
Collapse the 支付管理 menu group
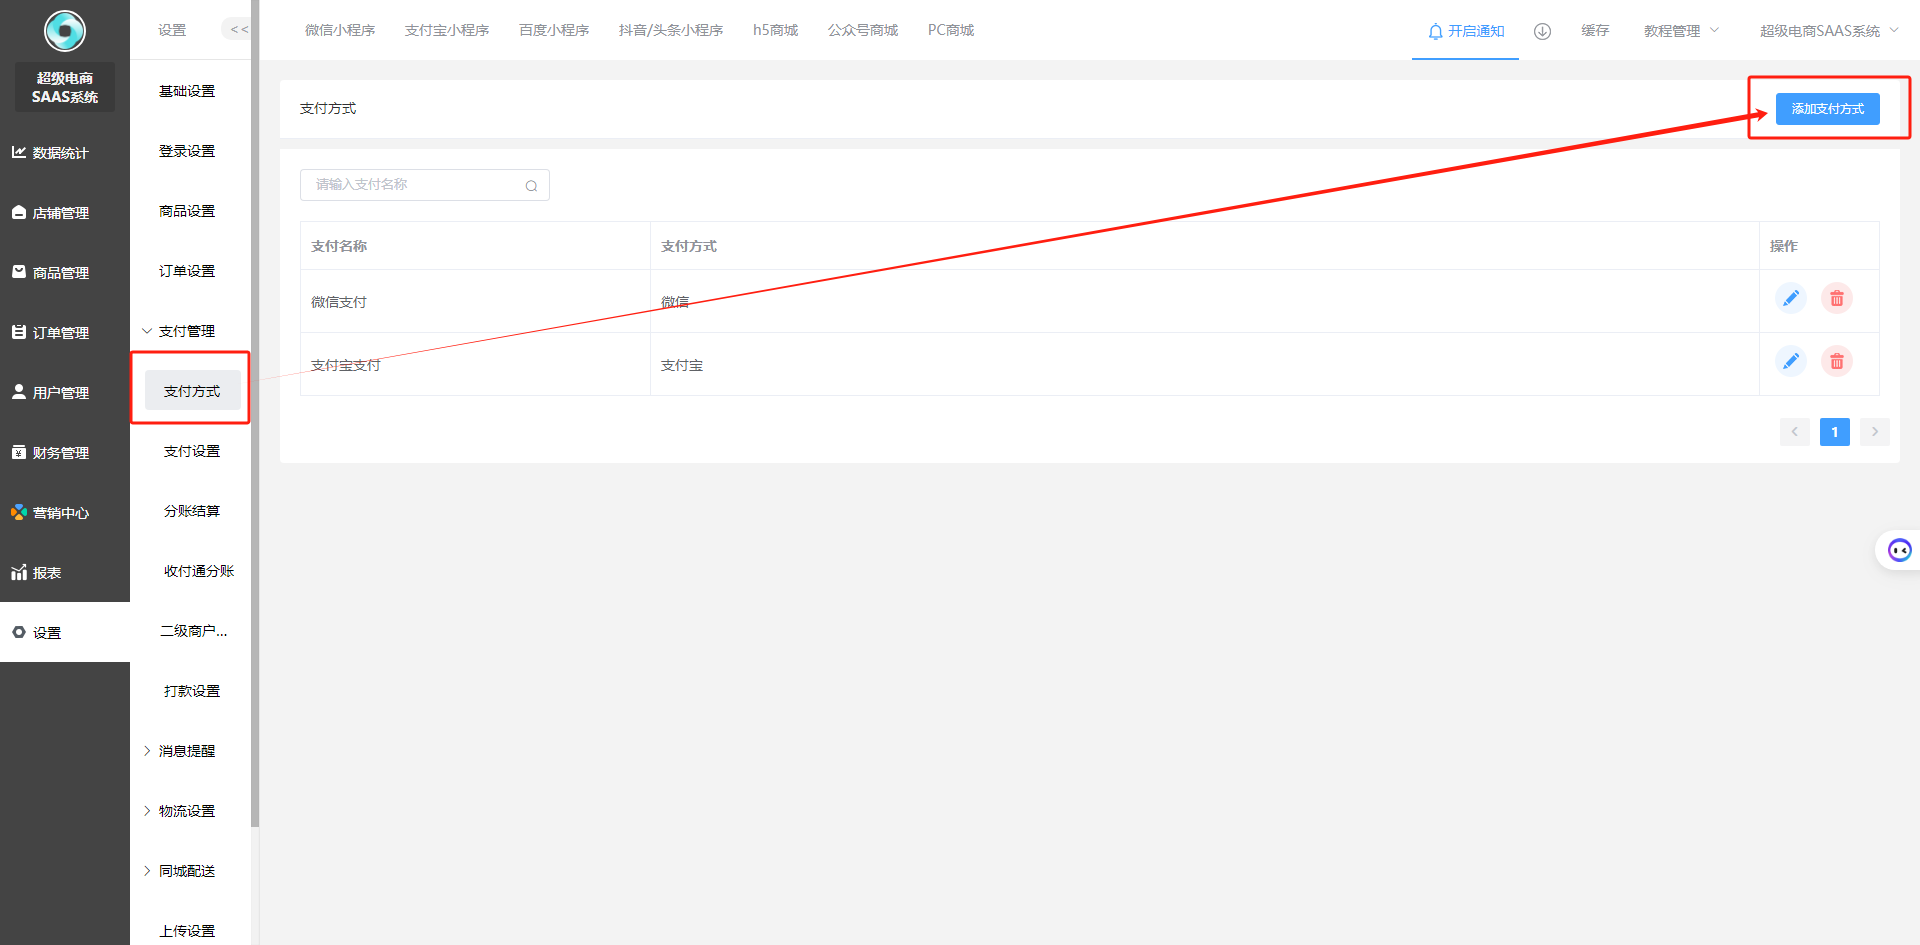tap(186, 331)
